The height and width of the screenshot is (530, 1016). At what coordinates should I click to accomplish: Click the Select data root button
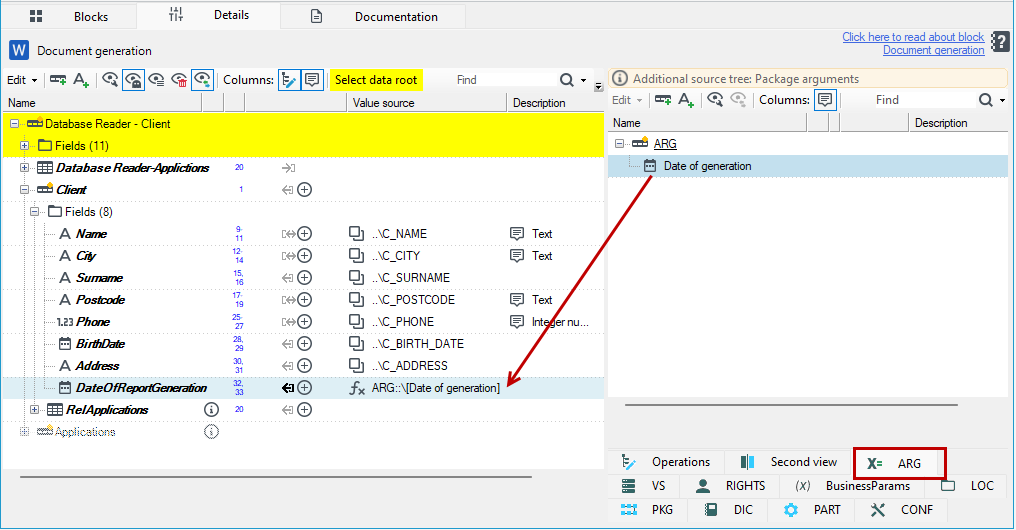pyautogui.click(x=376, y=80)
